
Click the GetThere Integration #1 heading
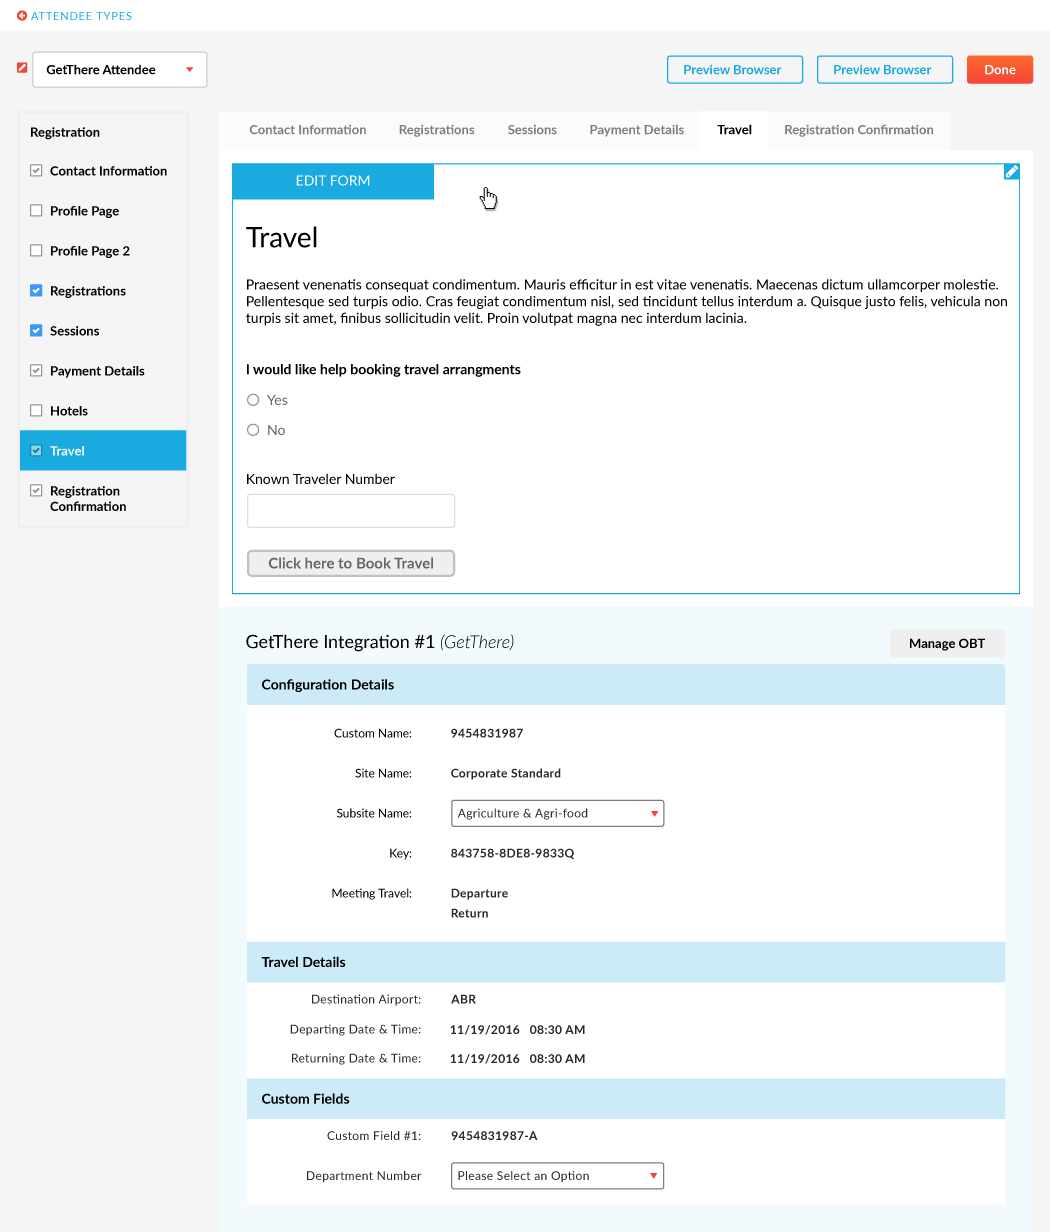click(x=380, y=643)
